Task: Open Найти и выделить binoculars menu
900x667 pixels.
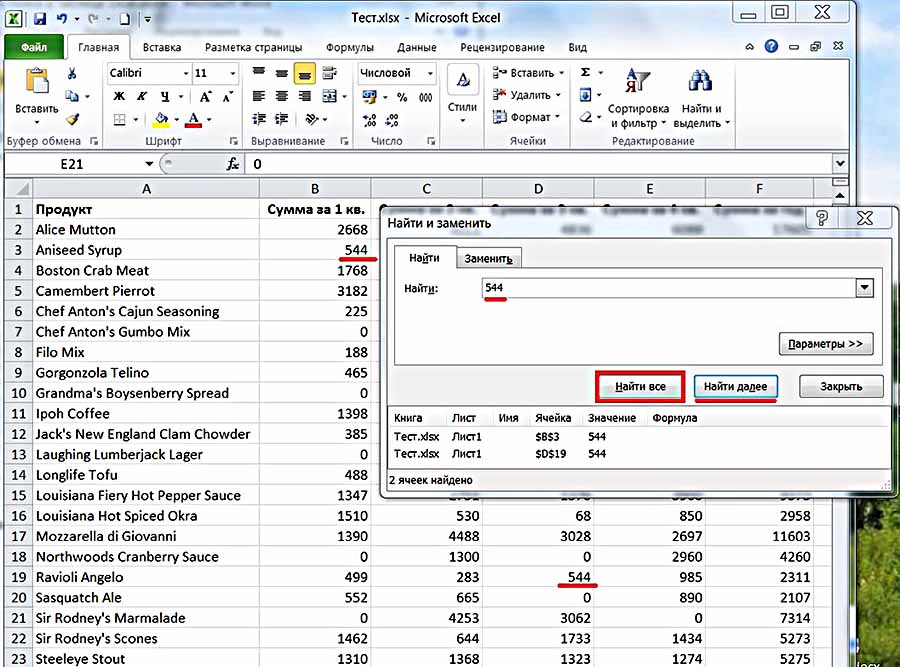Action: pos(701,98)
